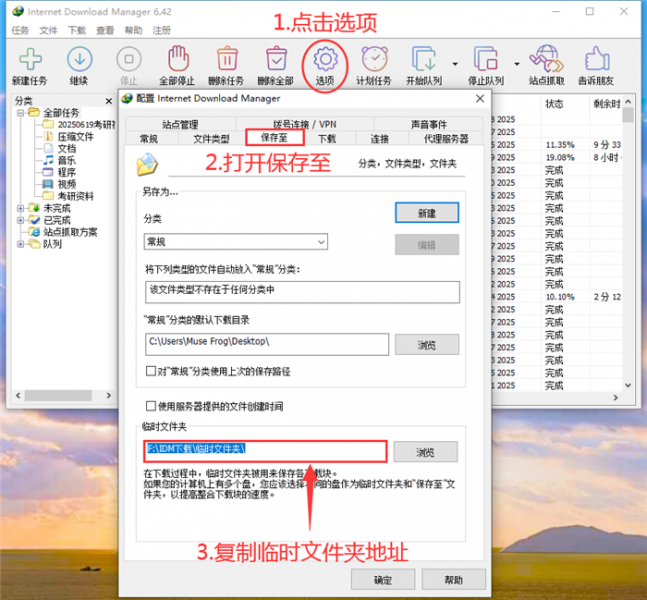
Task: Click the 新建 button in the dialog
Action: [x=426, y=213]
